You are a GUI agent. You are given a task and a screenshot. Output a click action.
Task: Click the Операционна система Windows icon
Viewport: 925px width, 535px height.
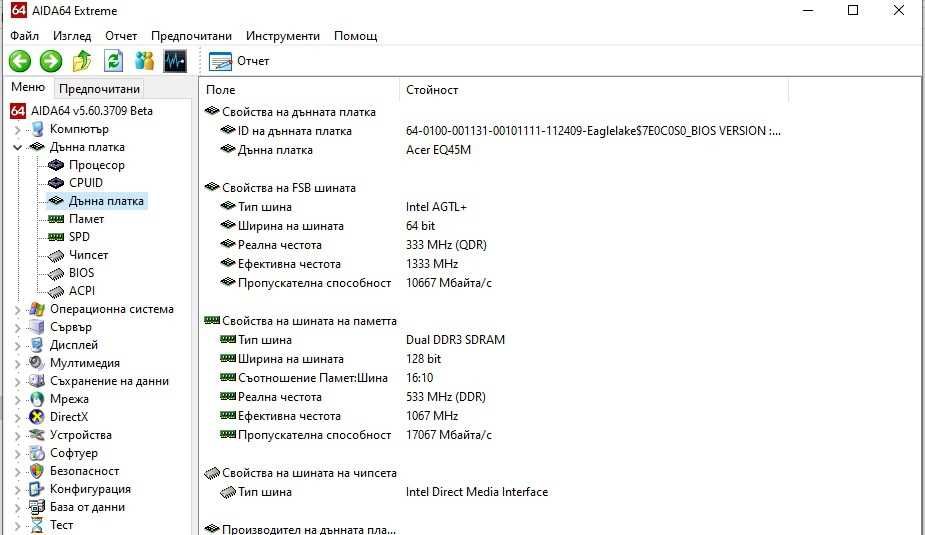pyautogui.click(x=37, y=309)
